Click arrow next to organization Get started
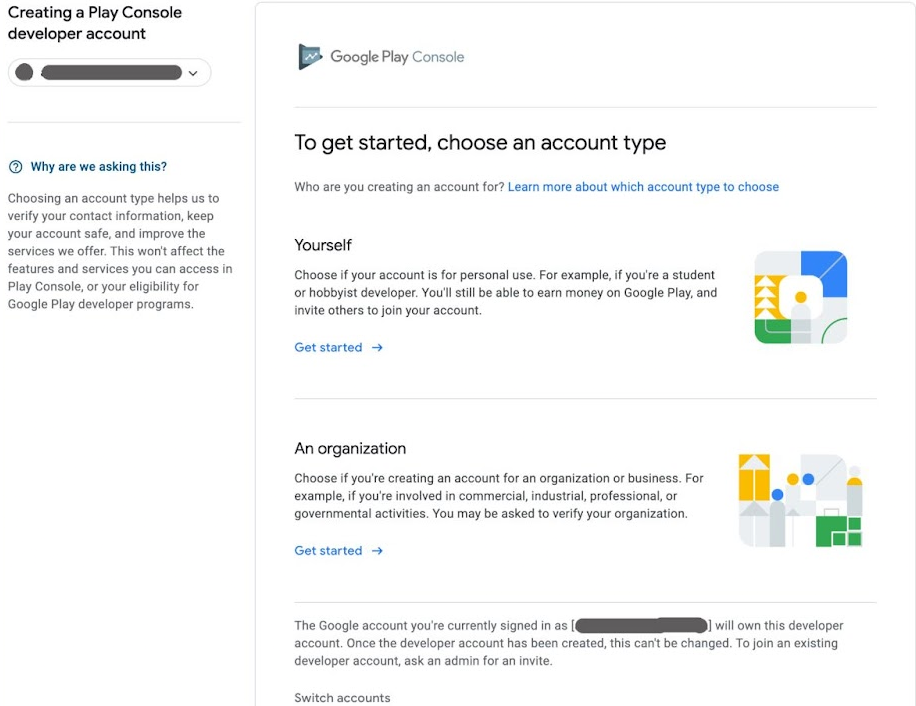The width and height of the screenshot is (916, 706). point(377,551)
